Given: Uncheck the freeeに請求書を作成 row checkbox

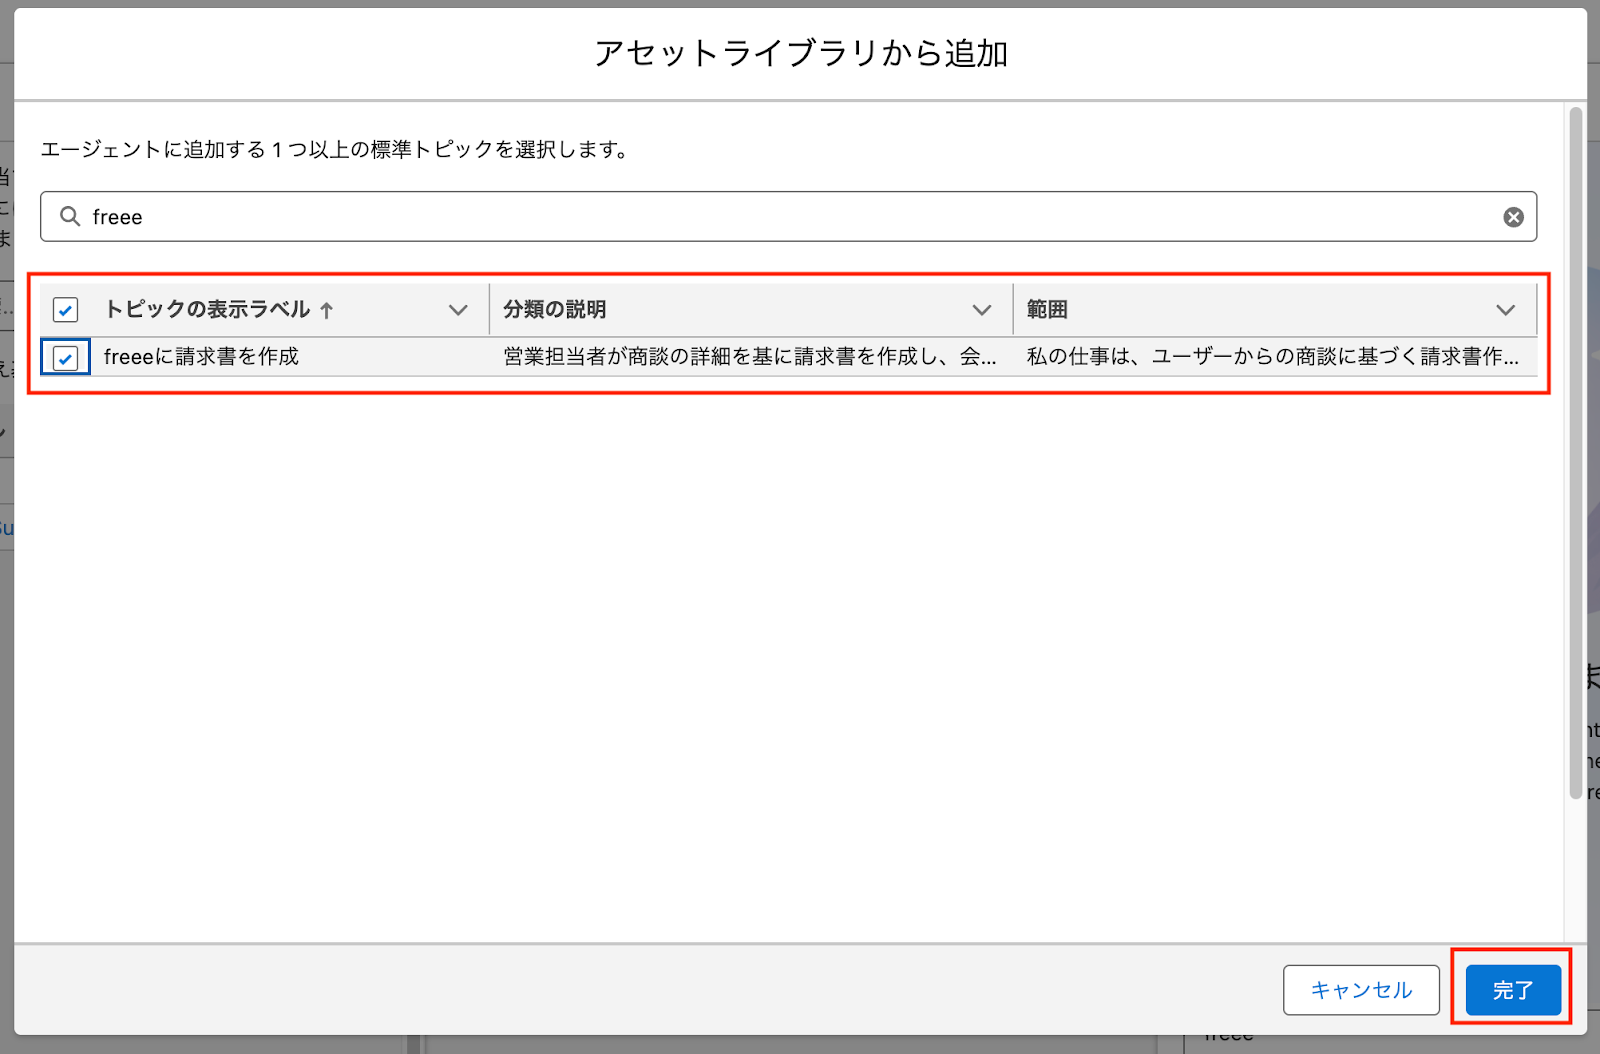Looking at the screenshot, I should [66, 357].
